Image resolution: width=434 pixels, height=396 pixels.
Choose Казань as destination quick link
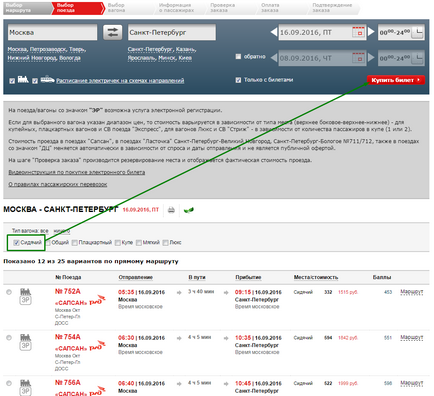pos(186,49)
